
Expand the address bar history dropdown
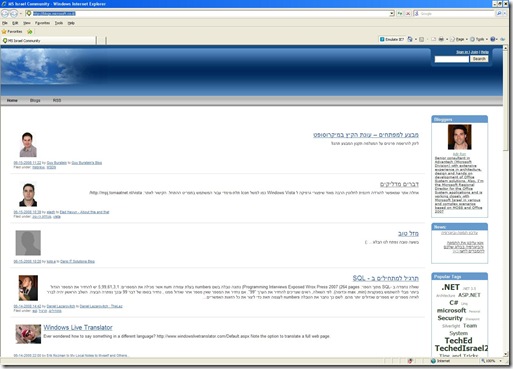tap(392, 14)
